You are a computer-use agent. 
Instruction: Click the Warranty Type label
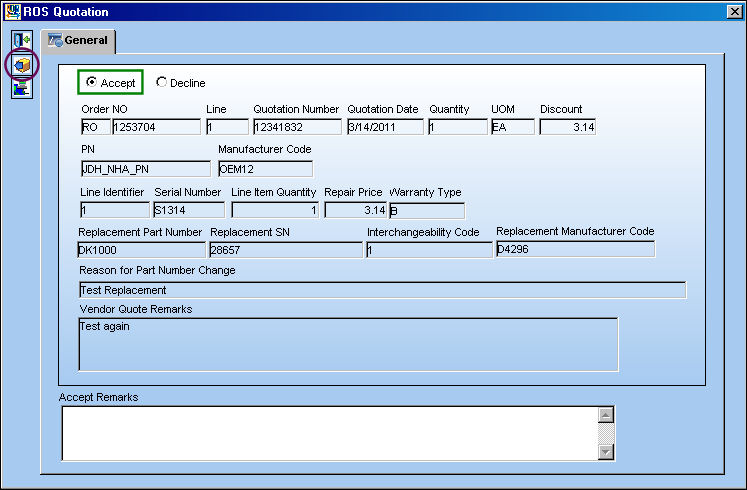pyautogui.click(x=425, y=192)
